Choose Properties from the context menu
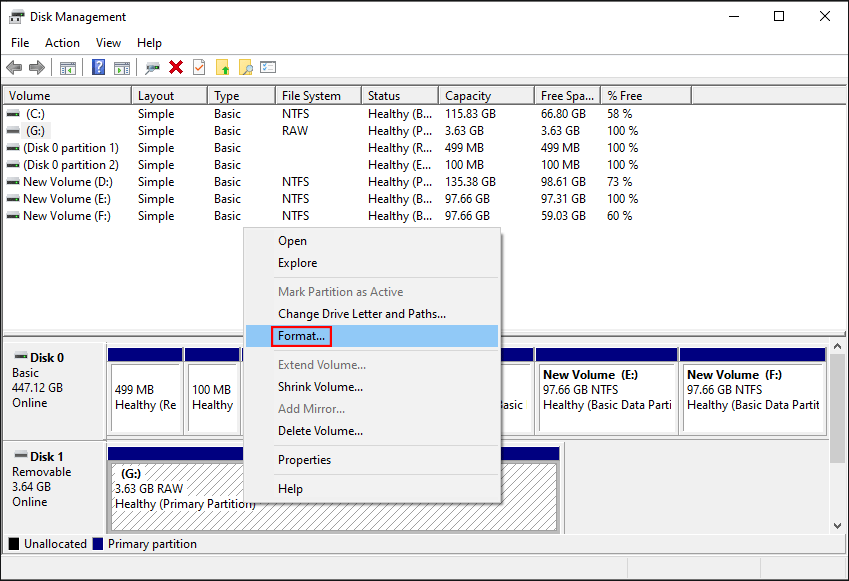The width and height of the screenshot is (849, 581). pos(304,459)
